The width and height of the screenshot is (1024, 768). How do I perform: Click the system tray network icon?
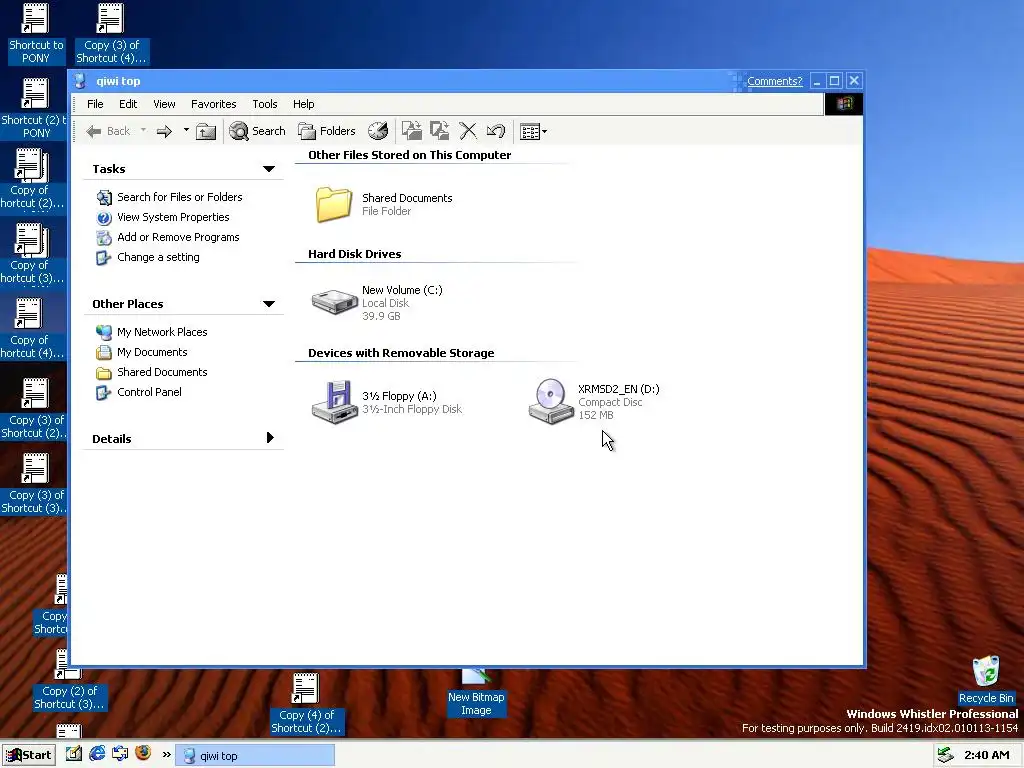(x=945, y=755)
